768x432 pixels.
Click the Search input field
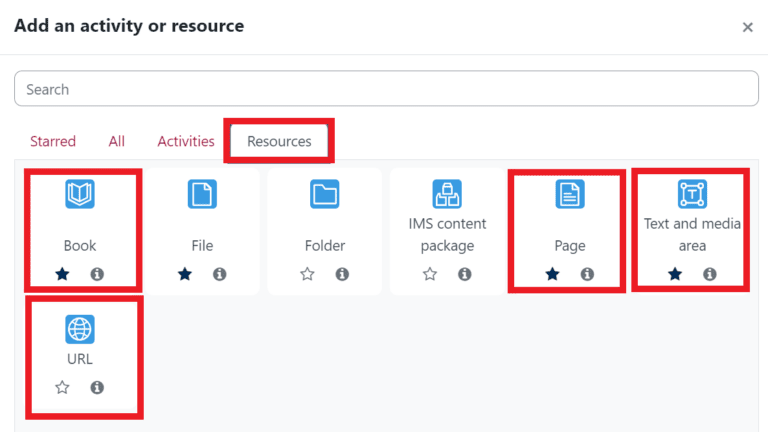click(x=386, y=89)
